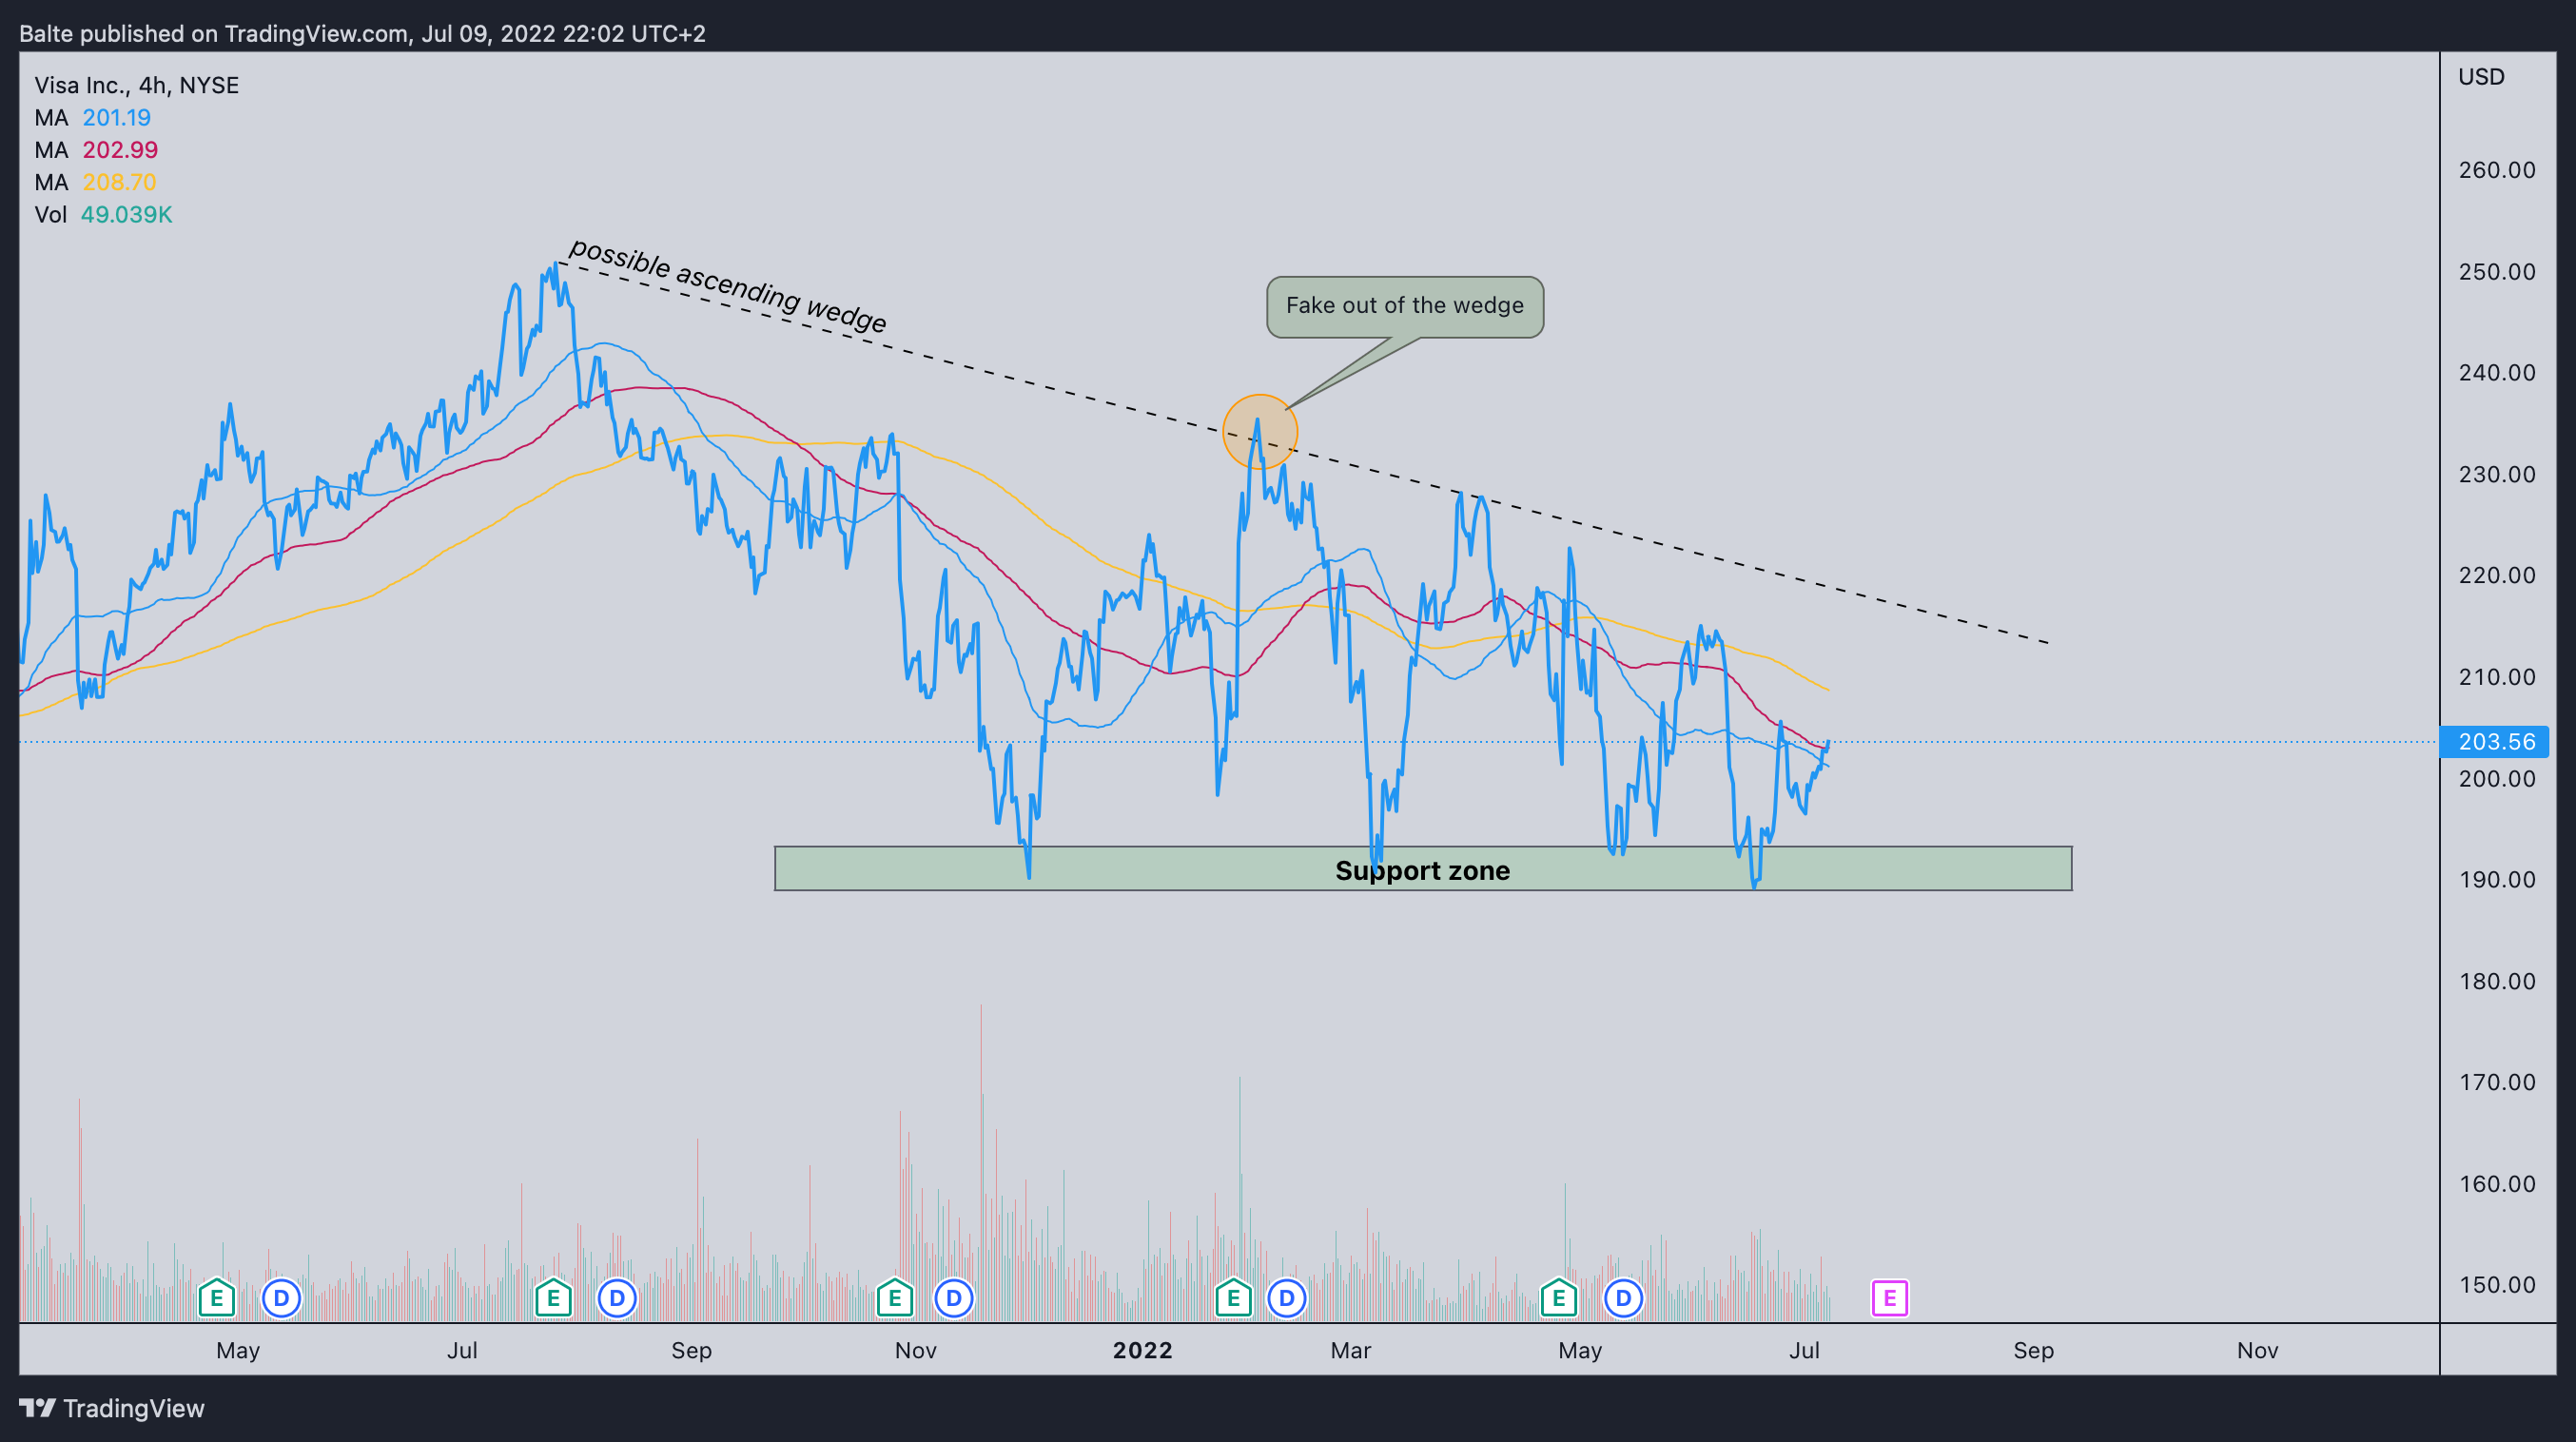Click the first Jul label on time axis
2576x1442 pixels.
point(462,1350)
